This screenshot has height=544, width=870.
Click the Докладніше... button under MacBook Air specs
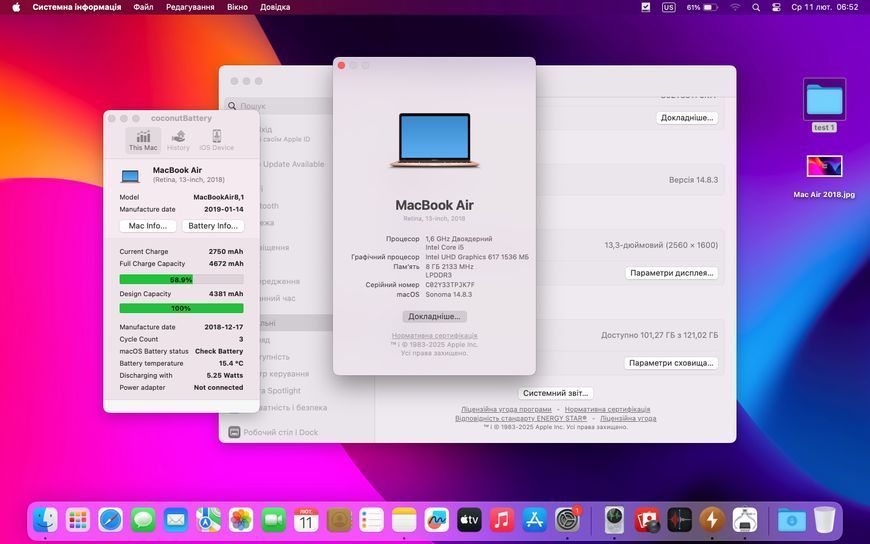coord(434,316)
